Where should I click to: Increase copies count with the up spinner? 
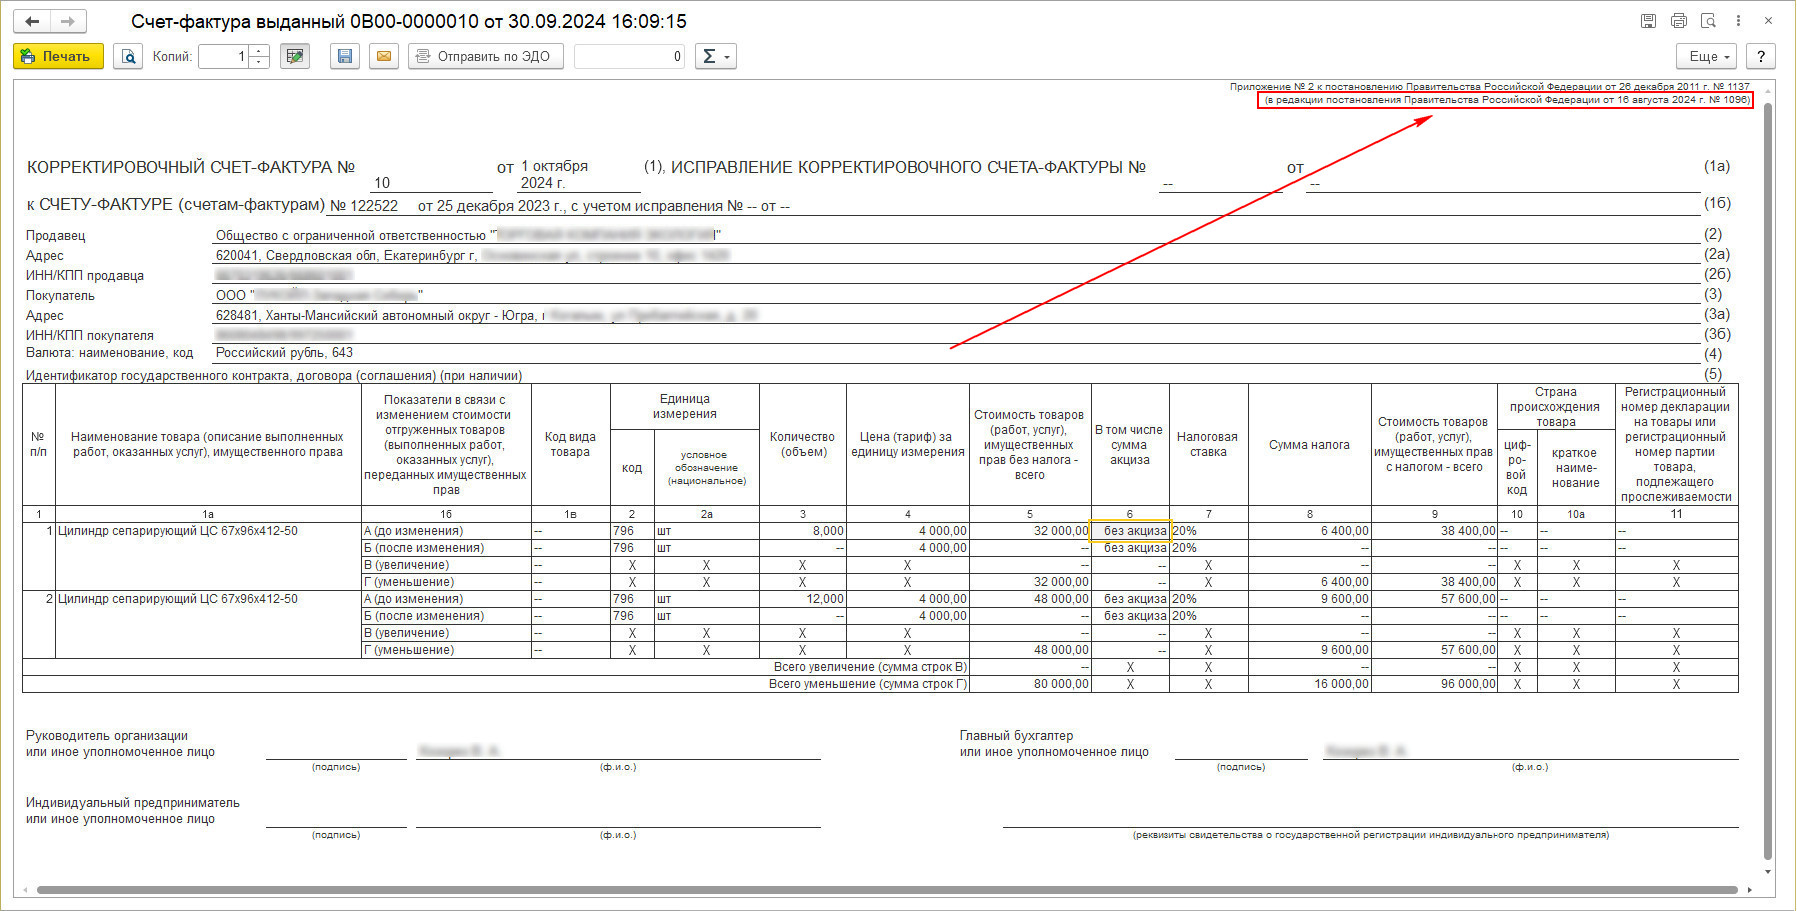tap(259, 51)
